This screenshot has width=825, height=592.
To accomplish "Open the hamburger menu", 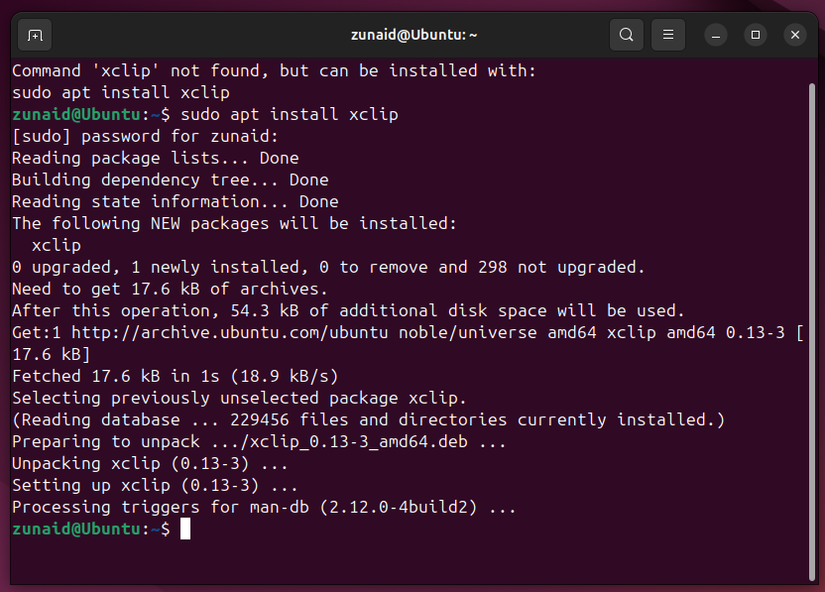I will (x=667, y=34).
